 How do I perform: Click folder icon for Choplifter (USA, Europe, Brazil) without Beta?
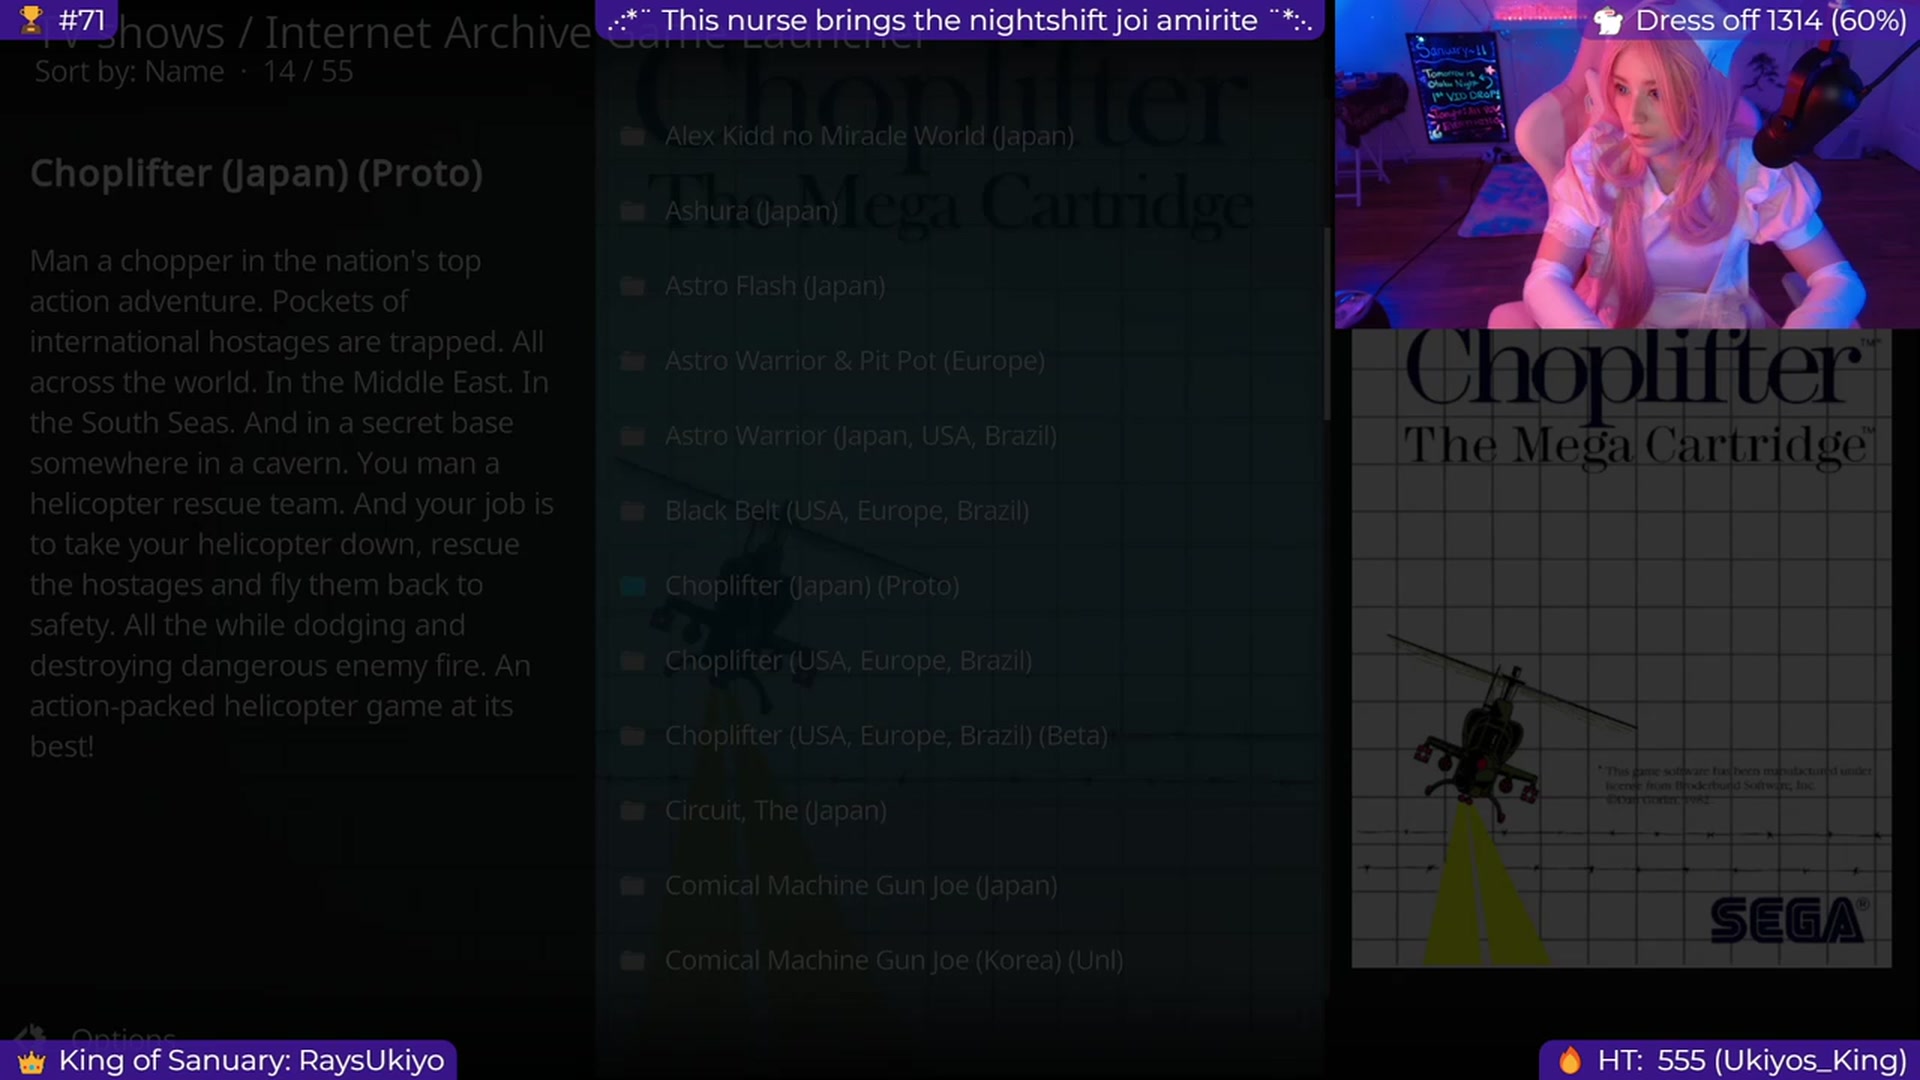pyautogui.click(x=632, y=661)
